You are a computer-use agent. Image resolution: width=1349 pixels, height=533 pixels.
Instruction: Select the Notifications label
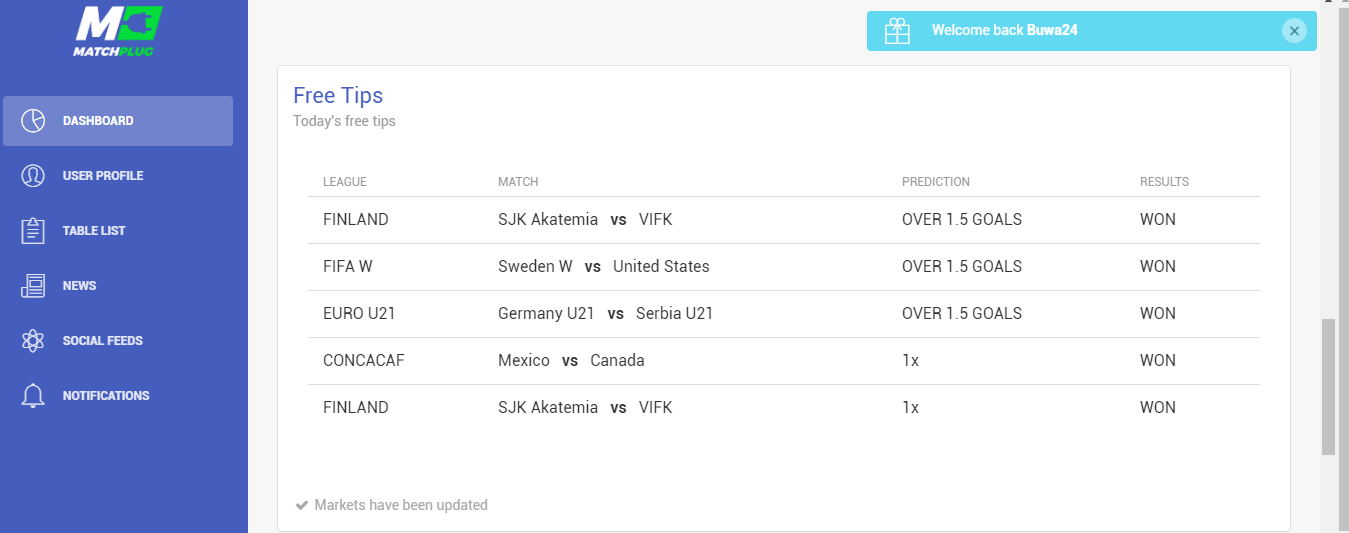click(x=106, y=396)
